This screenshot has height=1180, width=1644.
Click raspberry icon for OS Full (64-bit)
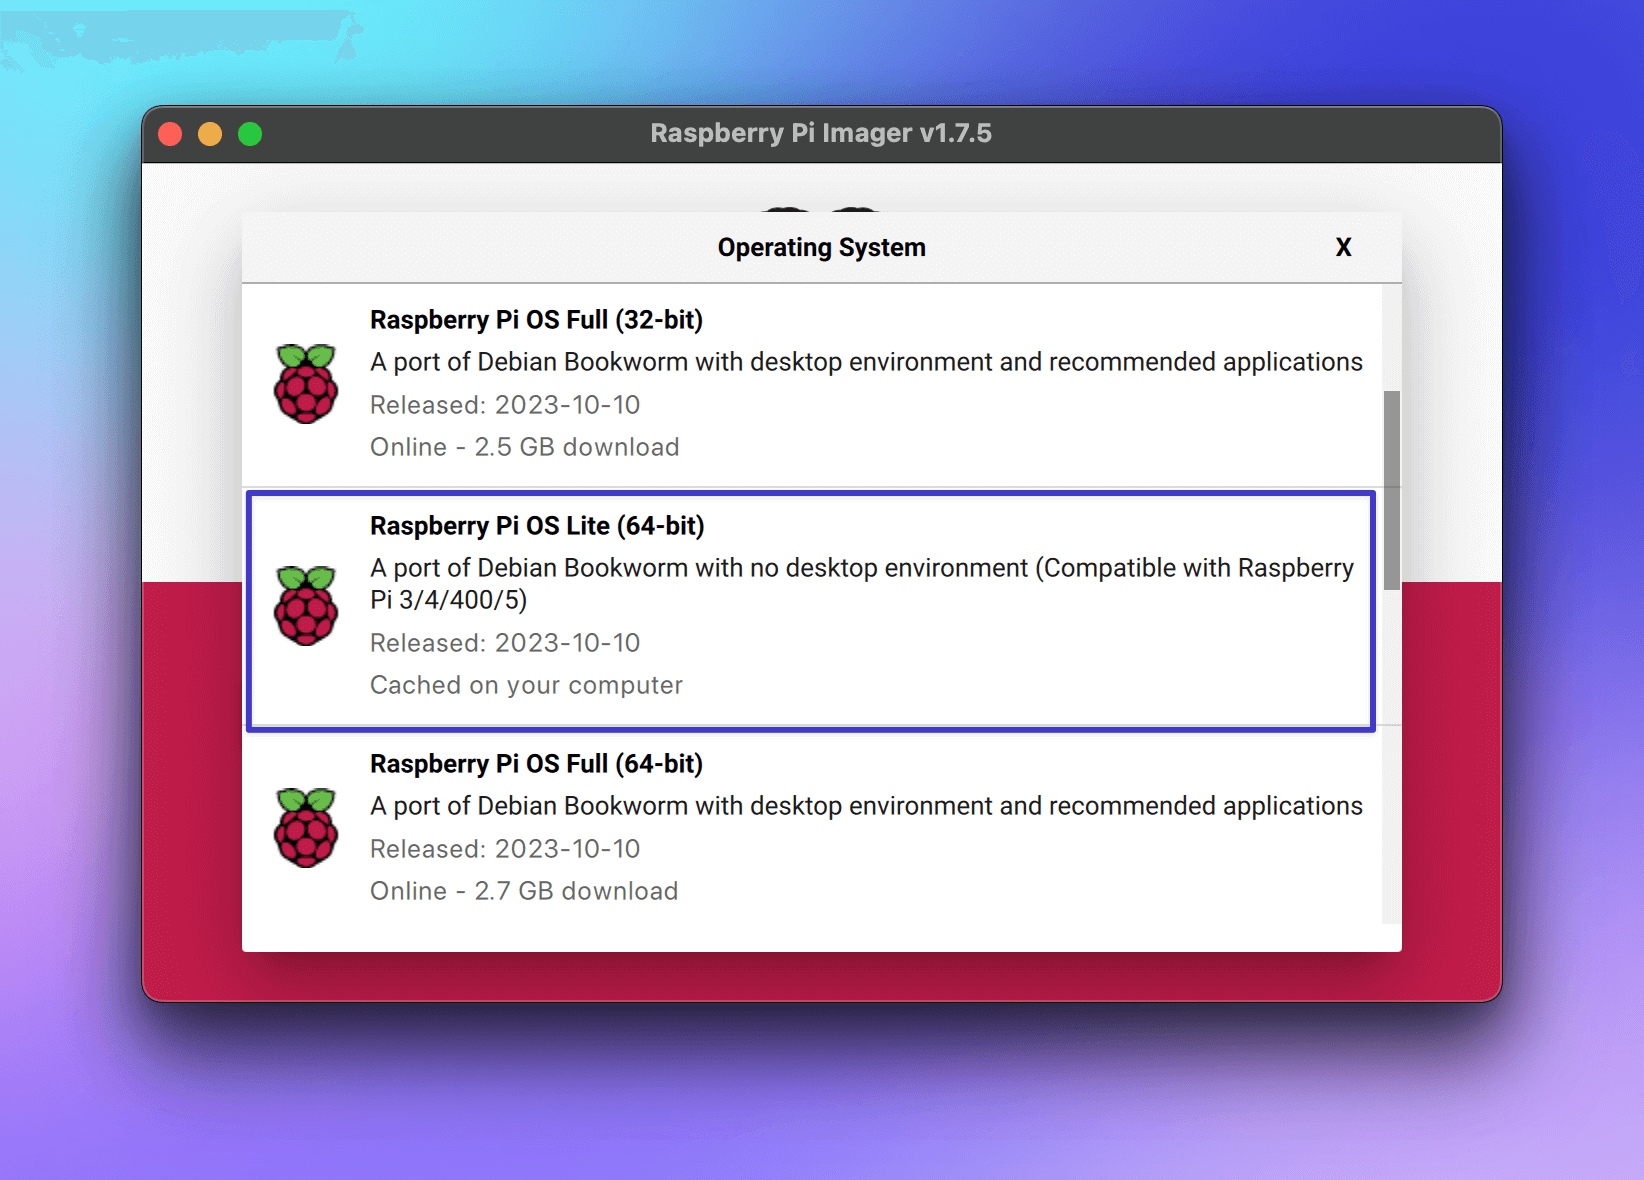point(306,828)
